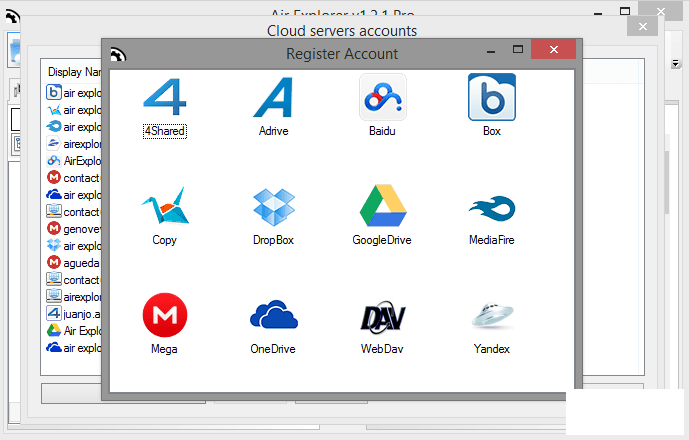The height and width of the screenshot is (440, 689).
Task: Select the 4Shared cloud service icon
Action: (x=165, y=97)
